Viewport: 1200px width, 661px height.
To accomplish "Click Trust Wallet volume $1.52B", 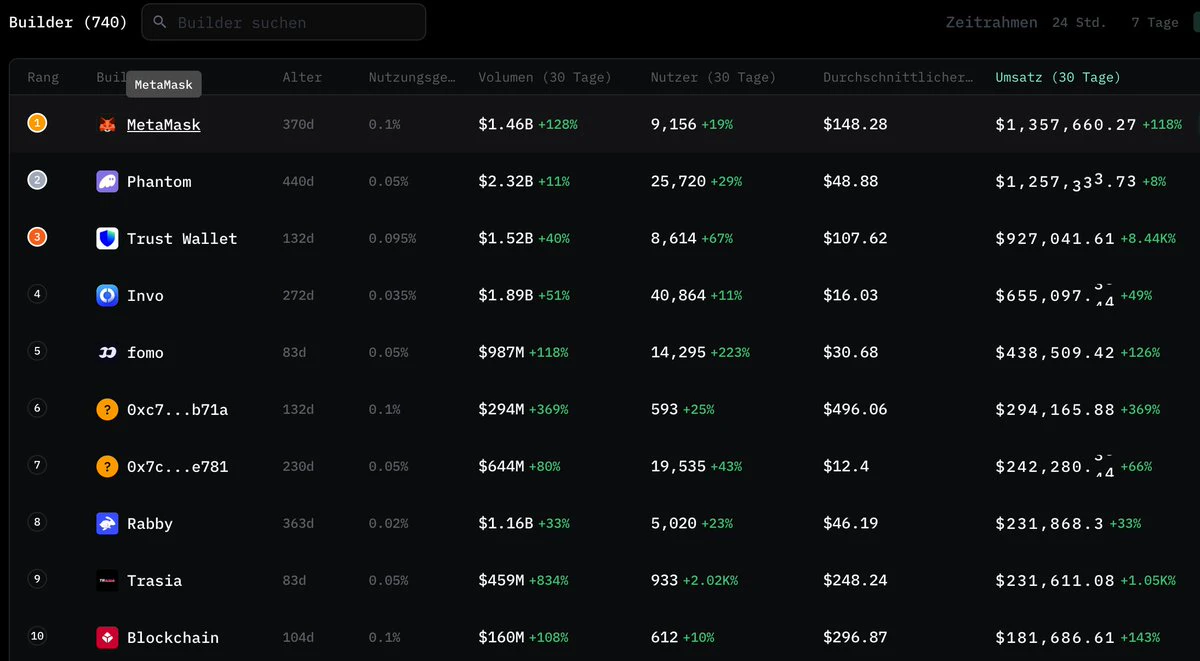I will pyautogui.click(x=506, y=239).
